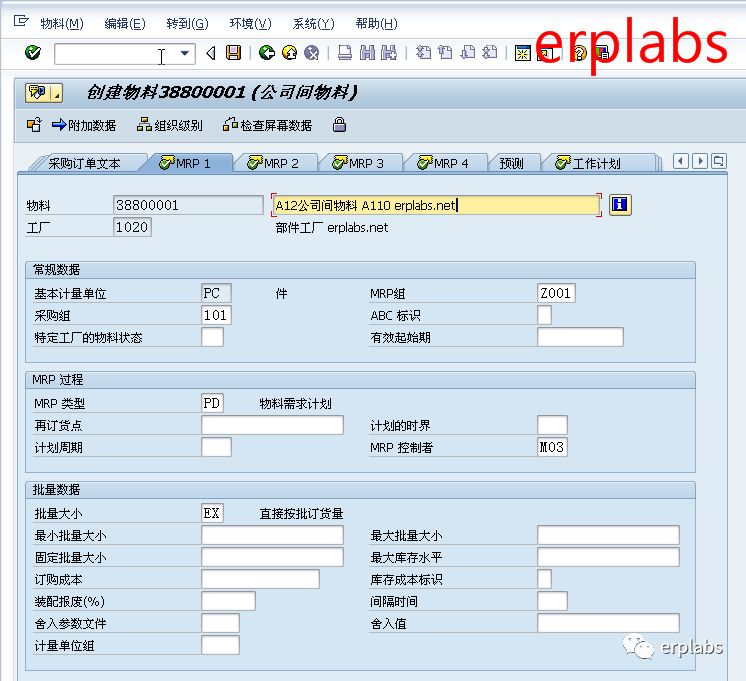Screen dimensions: 746x681
Task: Click the 特定工厂的物料状态 field
Action: click(x=212, y=337)
